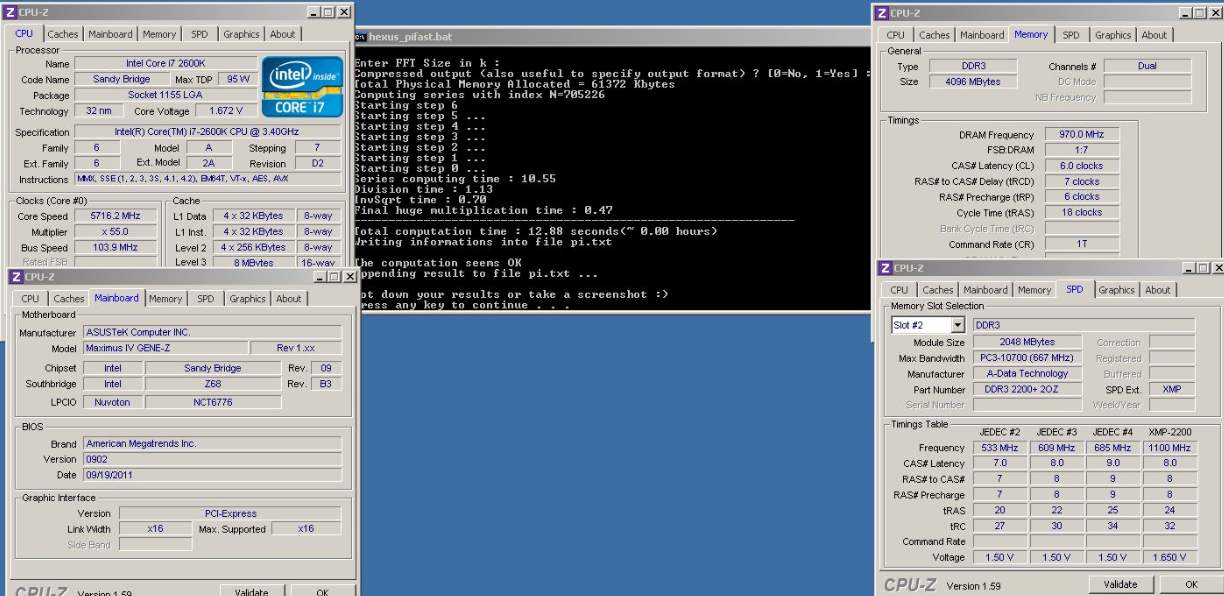Switch to Graphics tab in the SPD window
This screenshot has width=1224, height=596.
click(x=1117, y=290)
